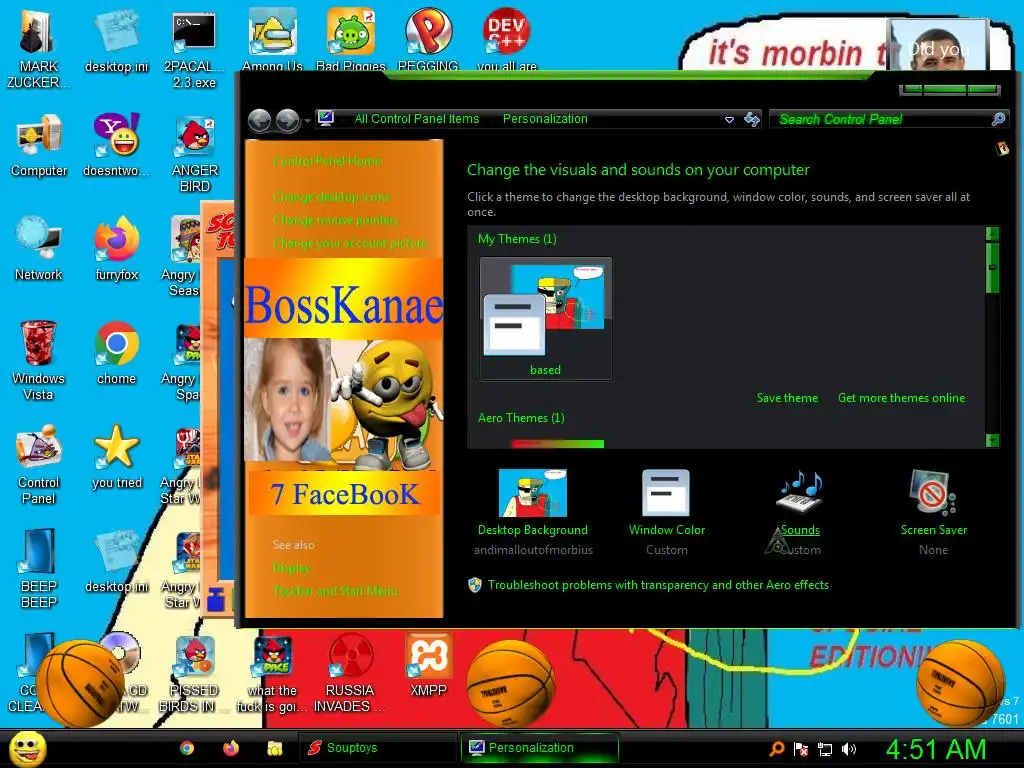
Task: Click the 4:51 AM taskbar clock
Action: point(935,750)
